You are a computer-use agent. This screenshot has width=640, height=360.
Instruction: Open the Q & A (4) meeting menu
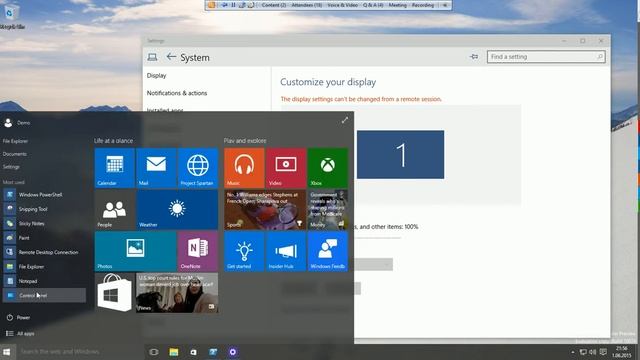click(x=373, y=5)
